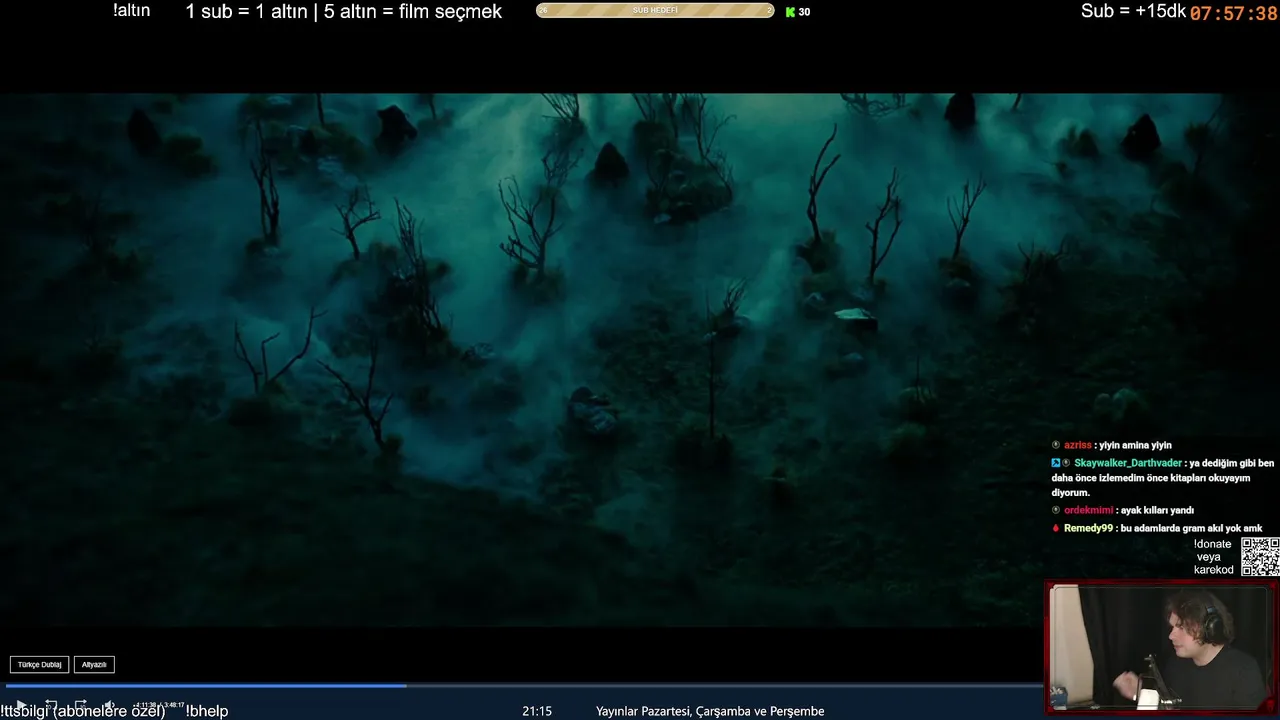Skip forward using the forward-skip icon

(81, 705)
